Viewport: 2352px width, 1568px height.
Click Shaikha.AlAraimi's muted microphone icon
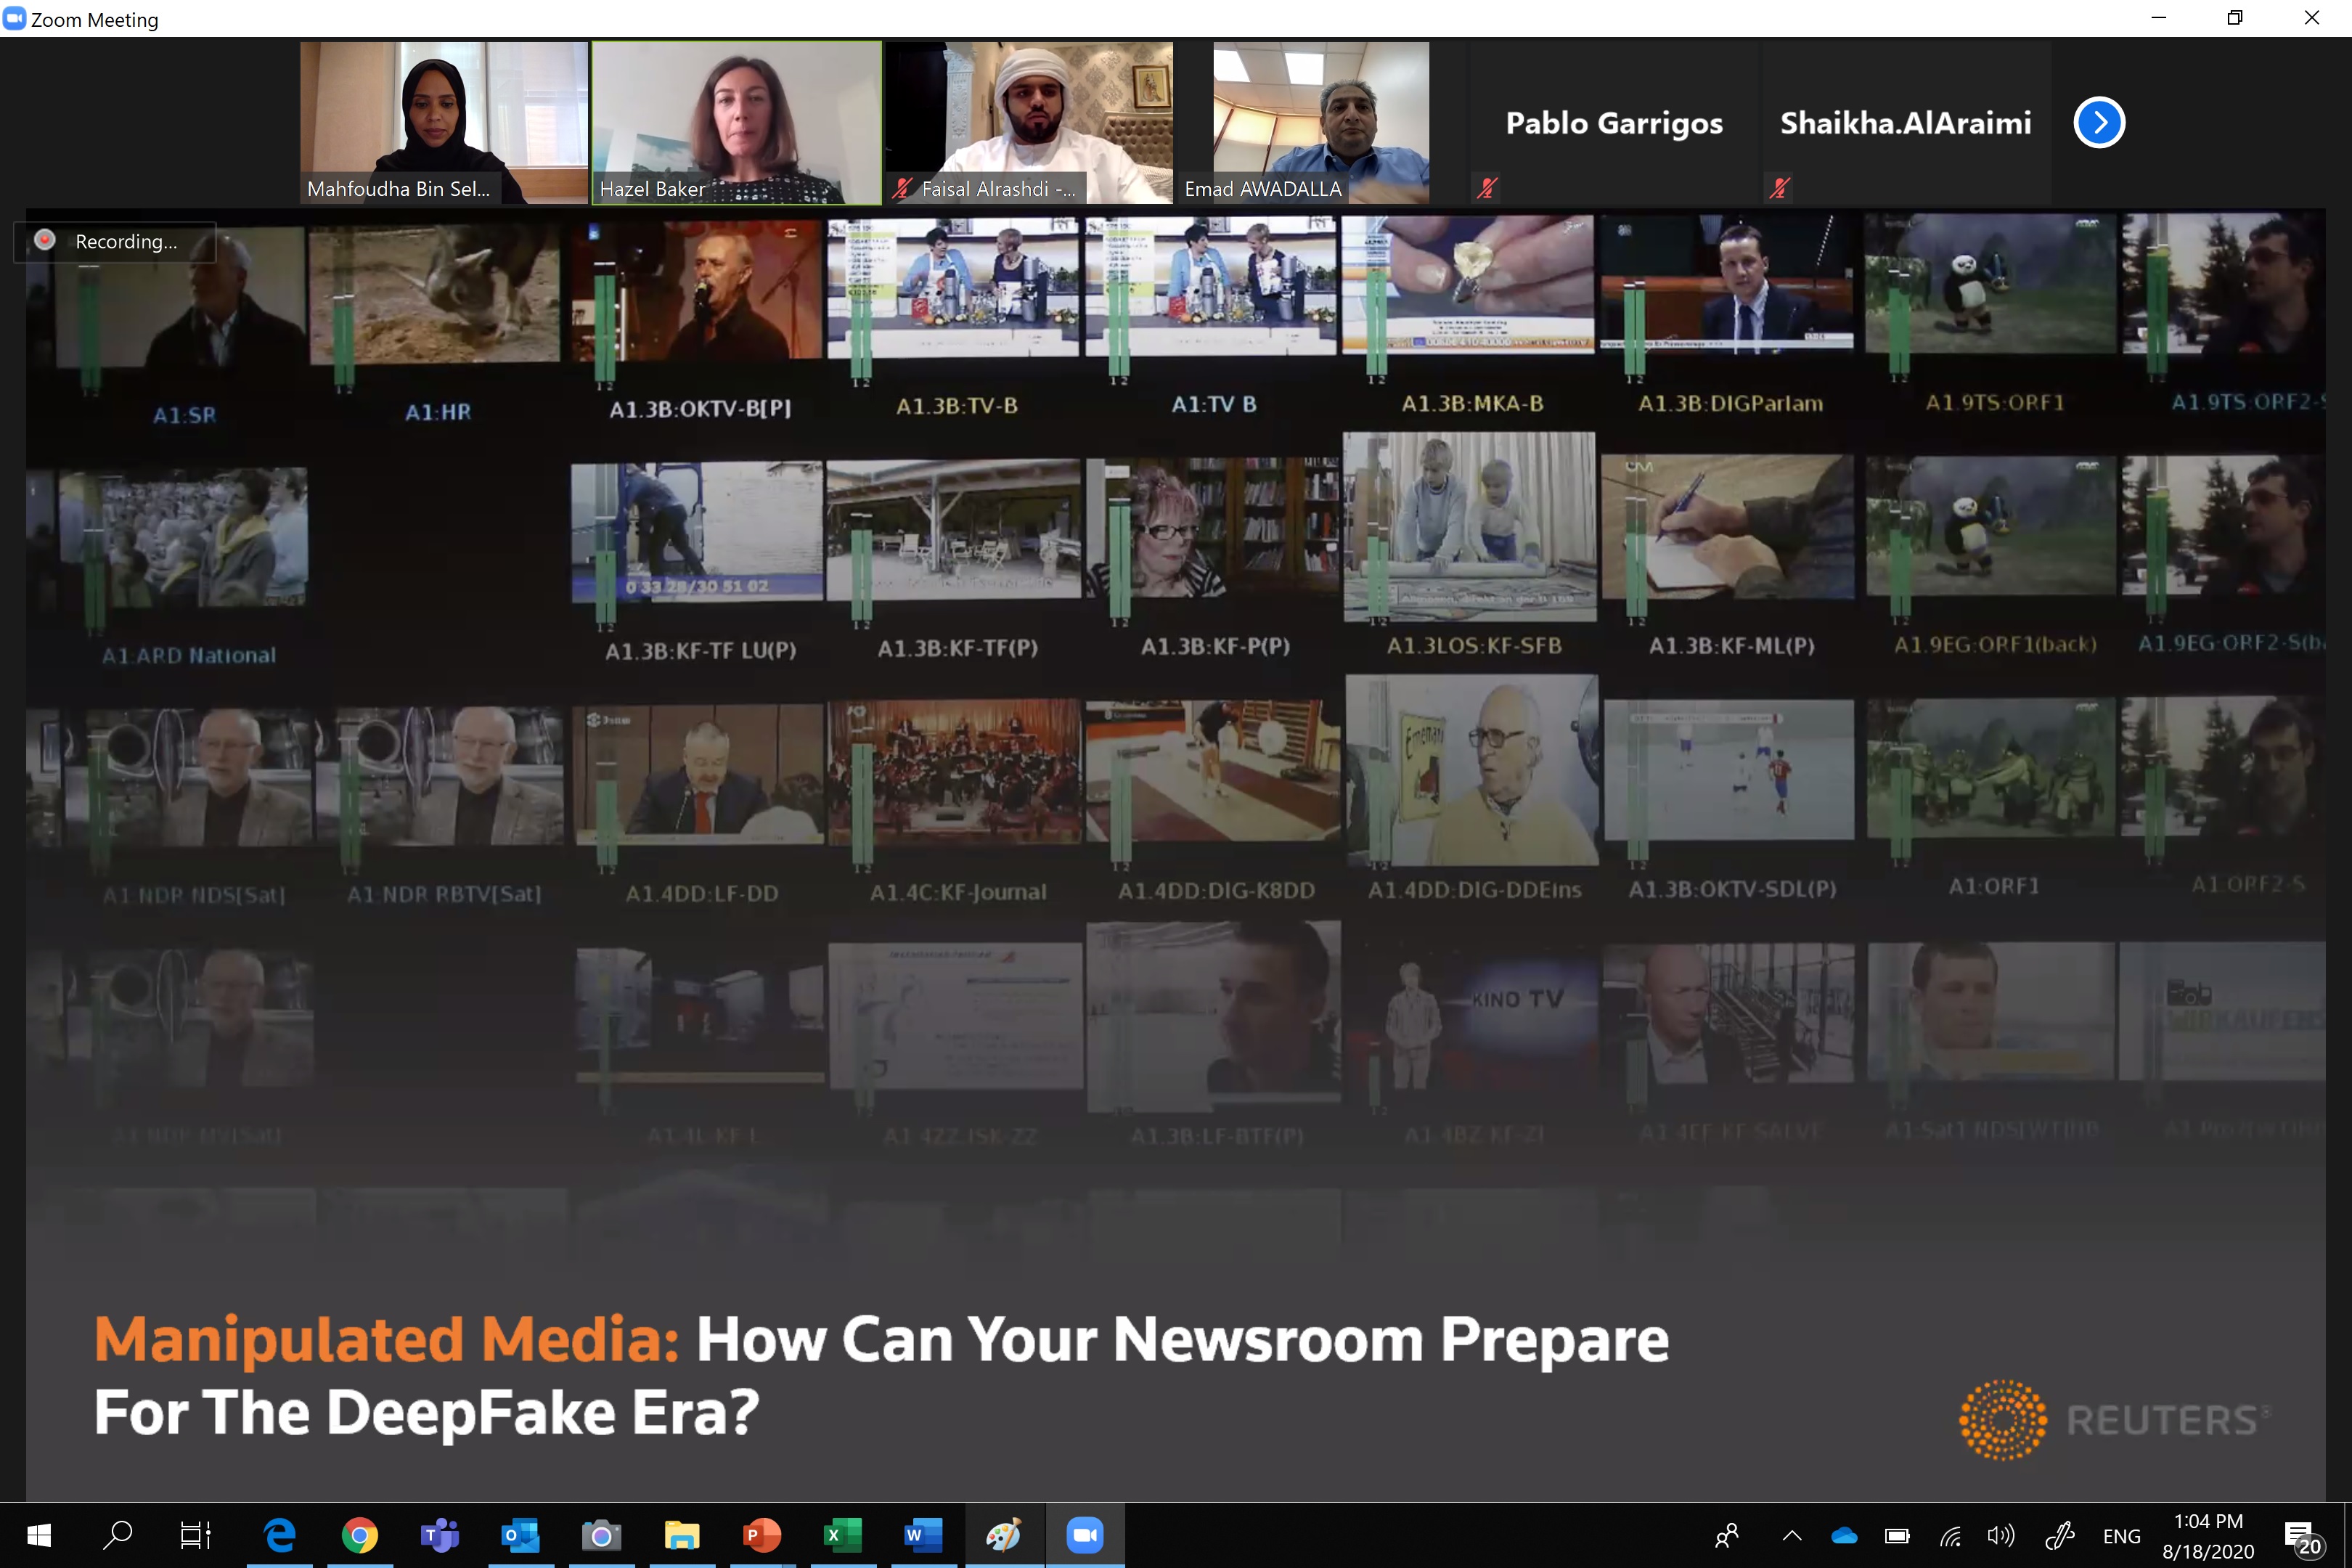(x=1778, y=188)
